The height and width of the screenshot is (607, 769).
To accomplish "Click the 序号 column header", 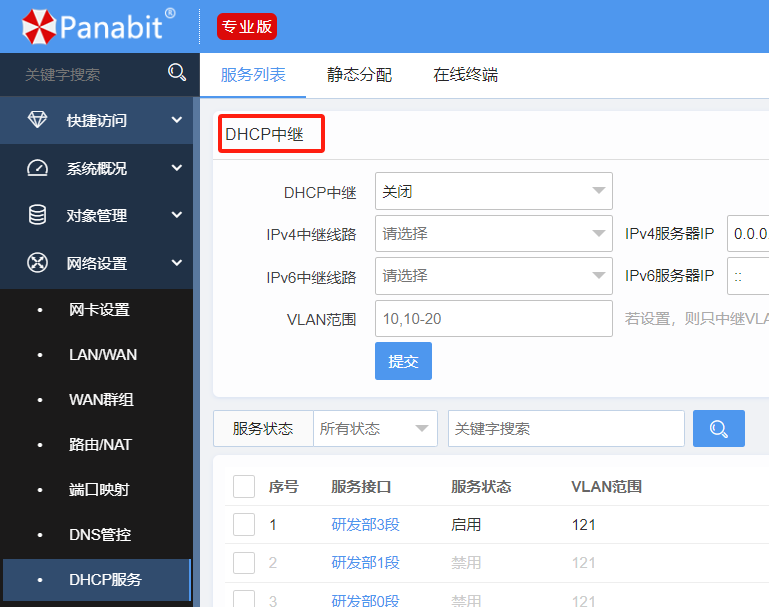I will point(283,486).
